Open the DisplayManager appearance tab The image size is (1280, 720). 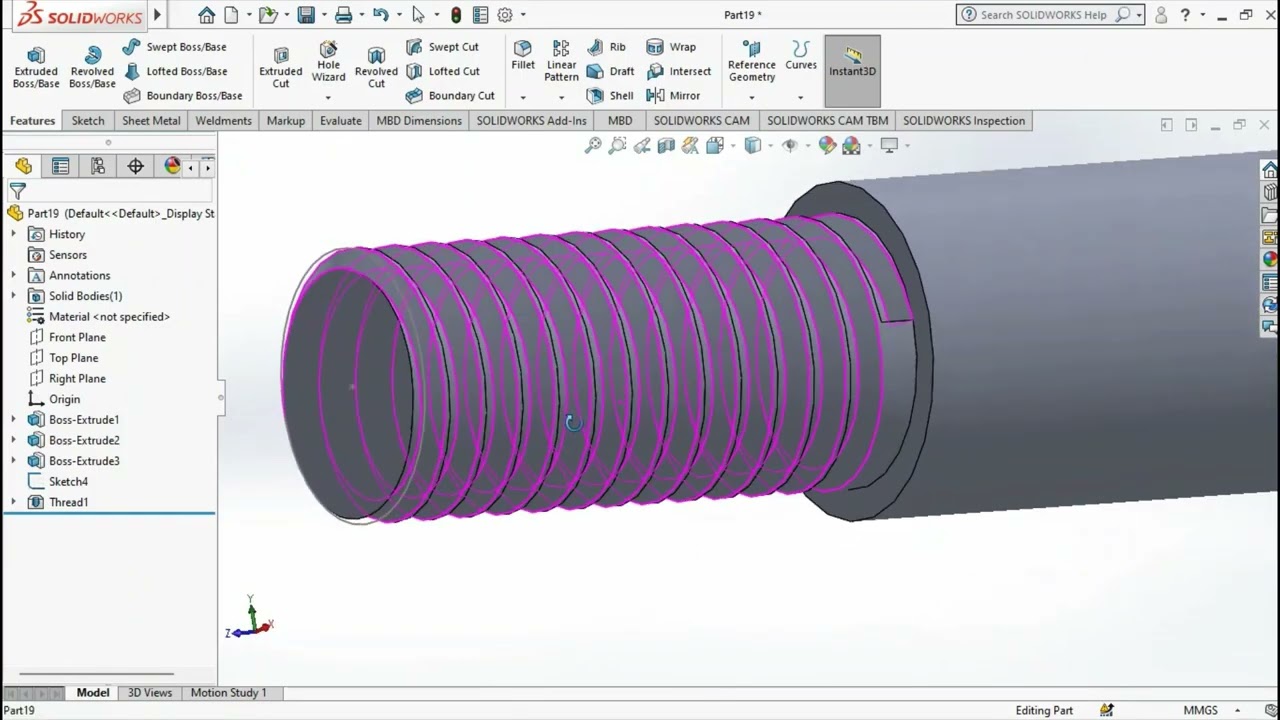coord(172,166)
